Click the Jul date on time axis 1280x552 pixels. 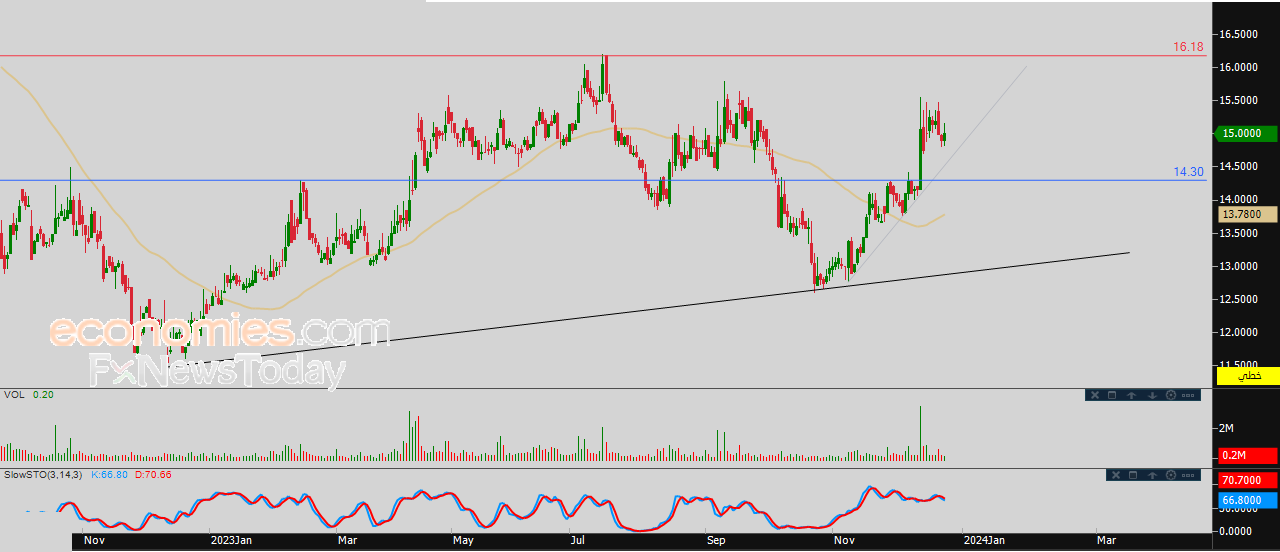click(577, 540)
